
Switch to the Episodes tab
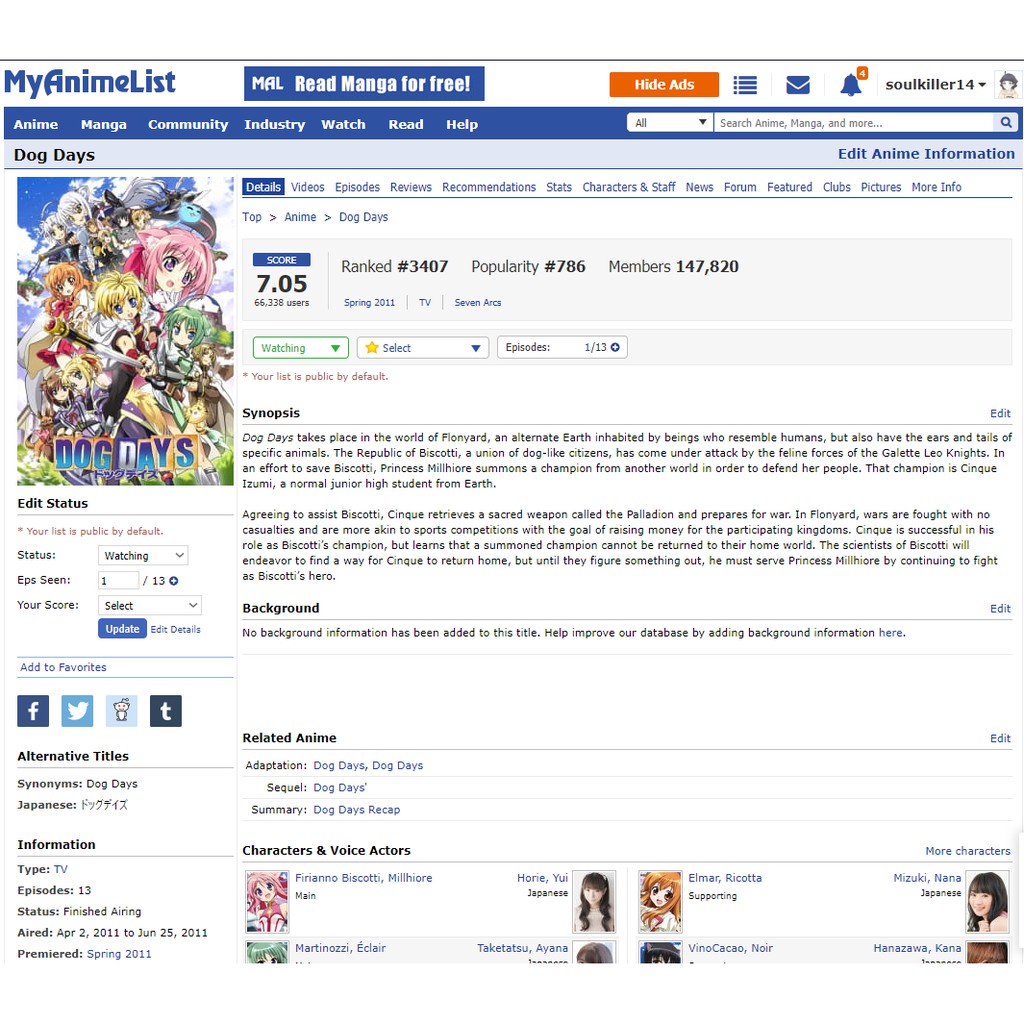point(357,187)
